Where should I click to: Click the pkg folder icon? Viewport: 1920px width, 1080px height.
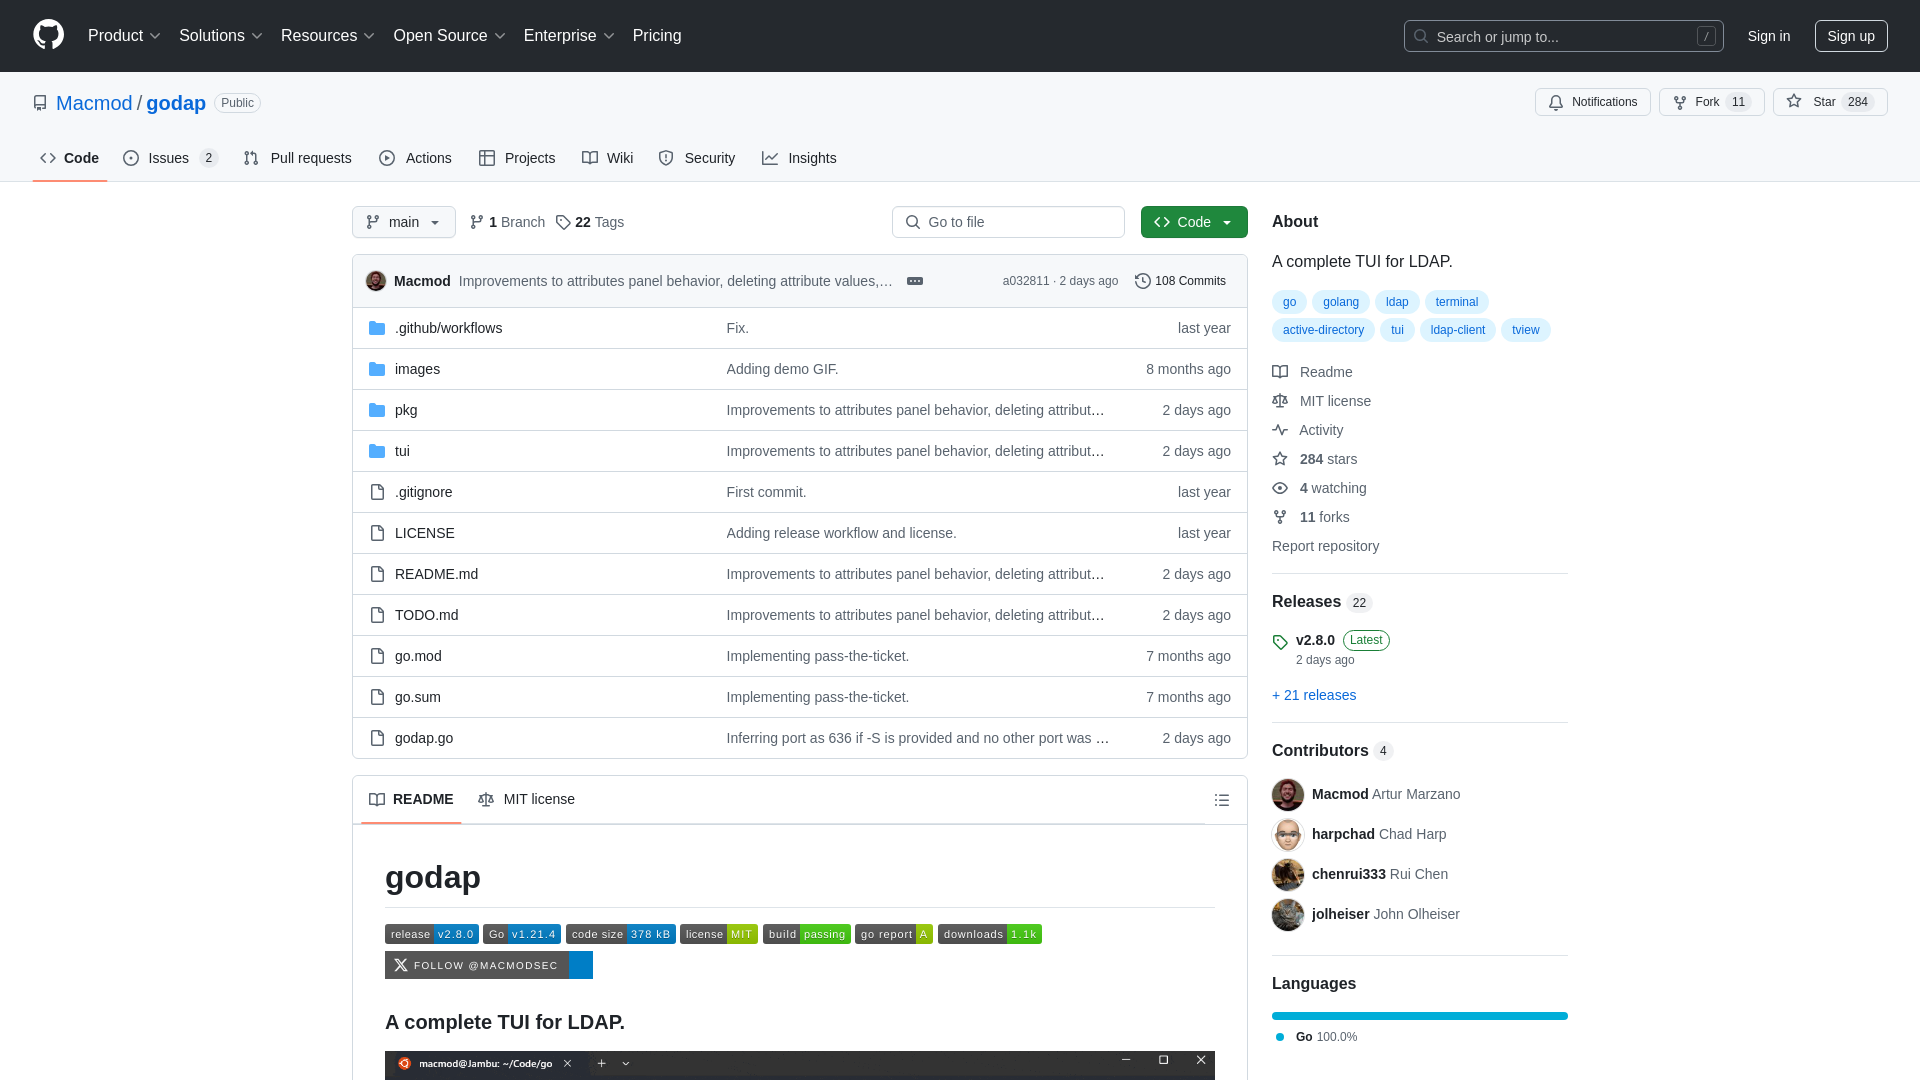(377, 410)
